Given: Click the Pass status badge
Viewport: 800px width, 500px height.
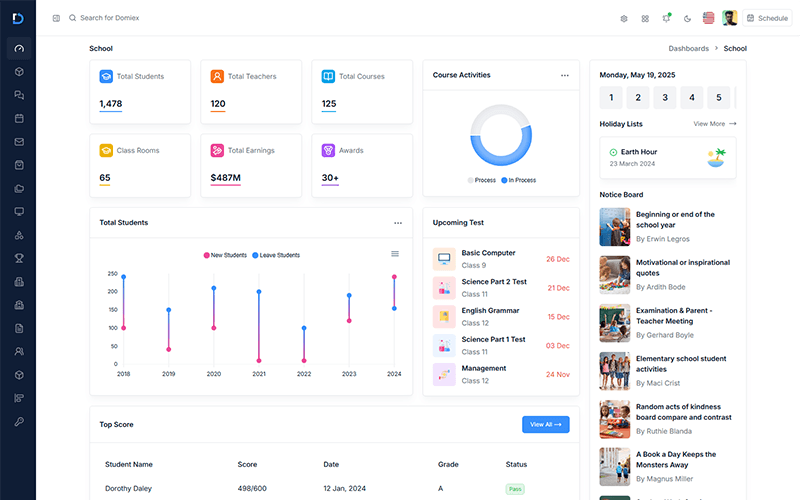Looking at the screenshot, I should point(515,489).
